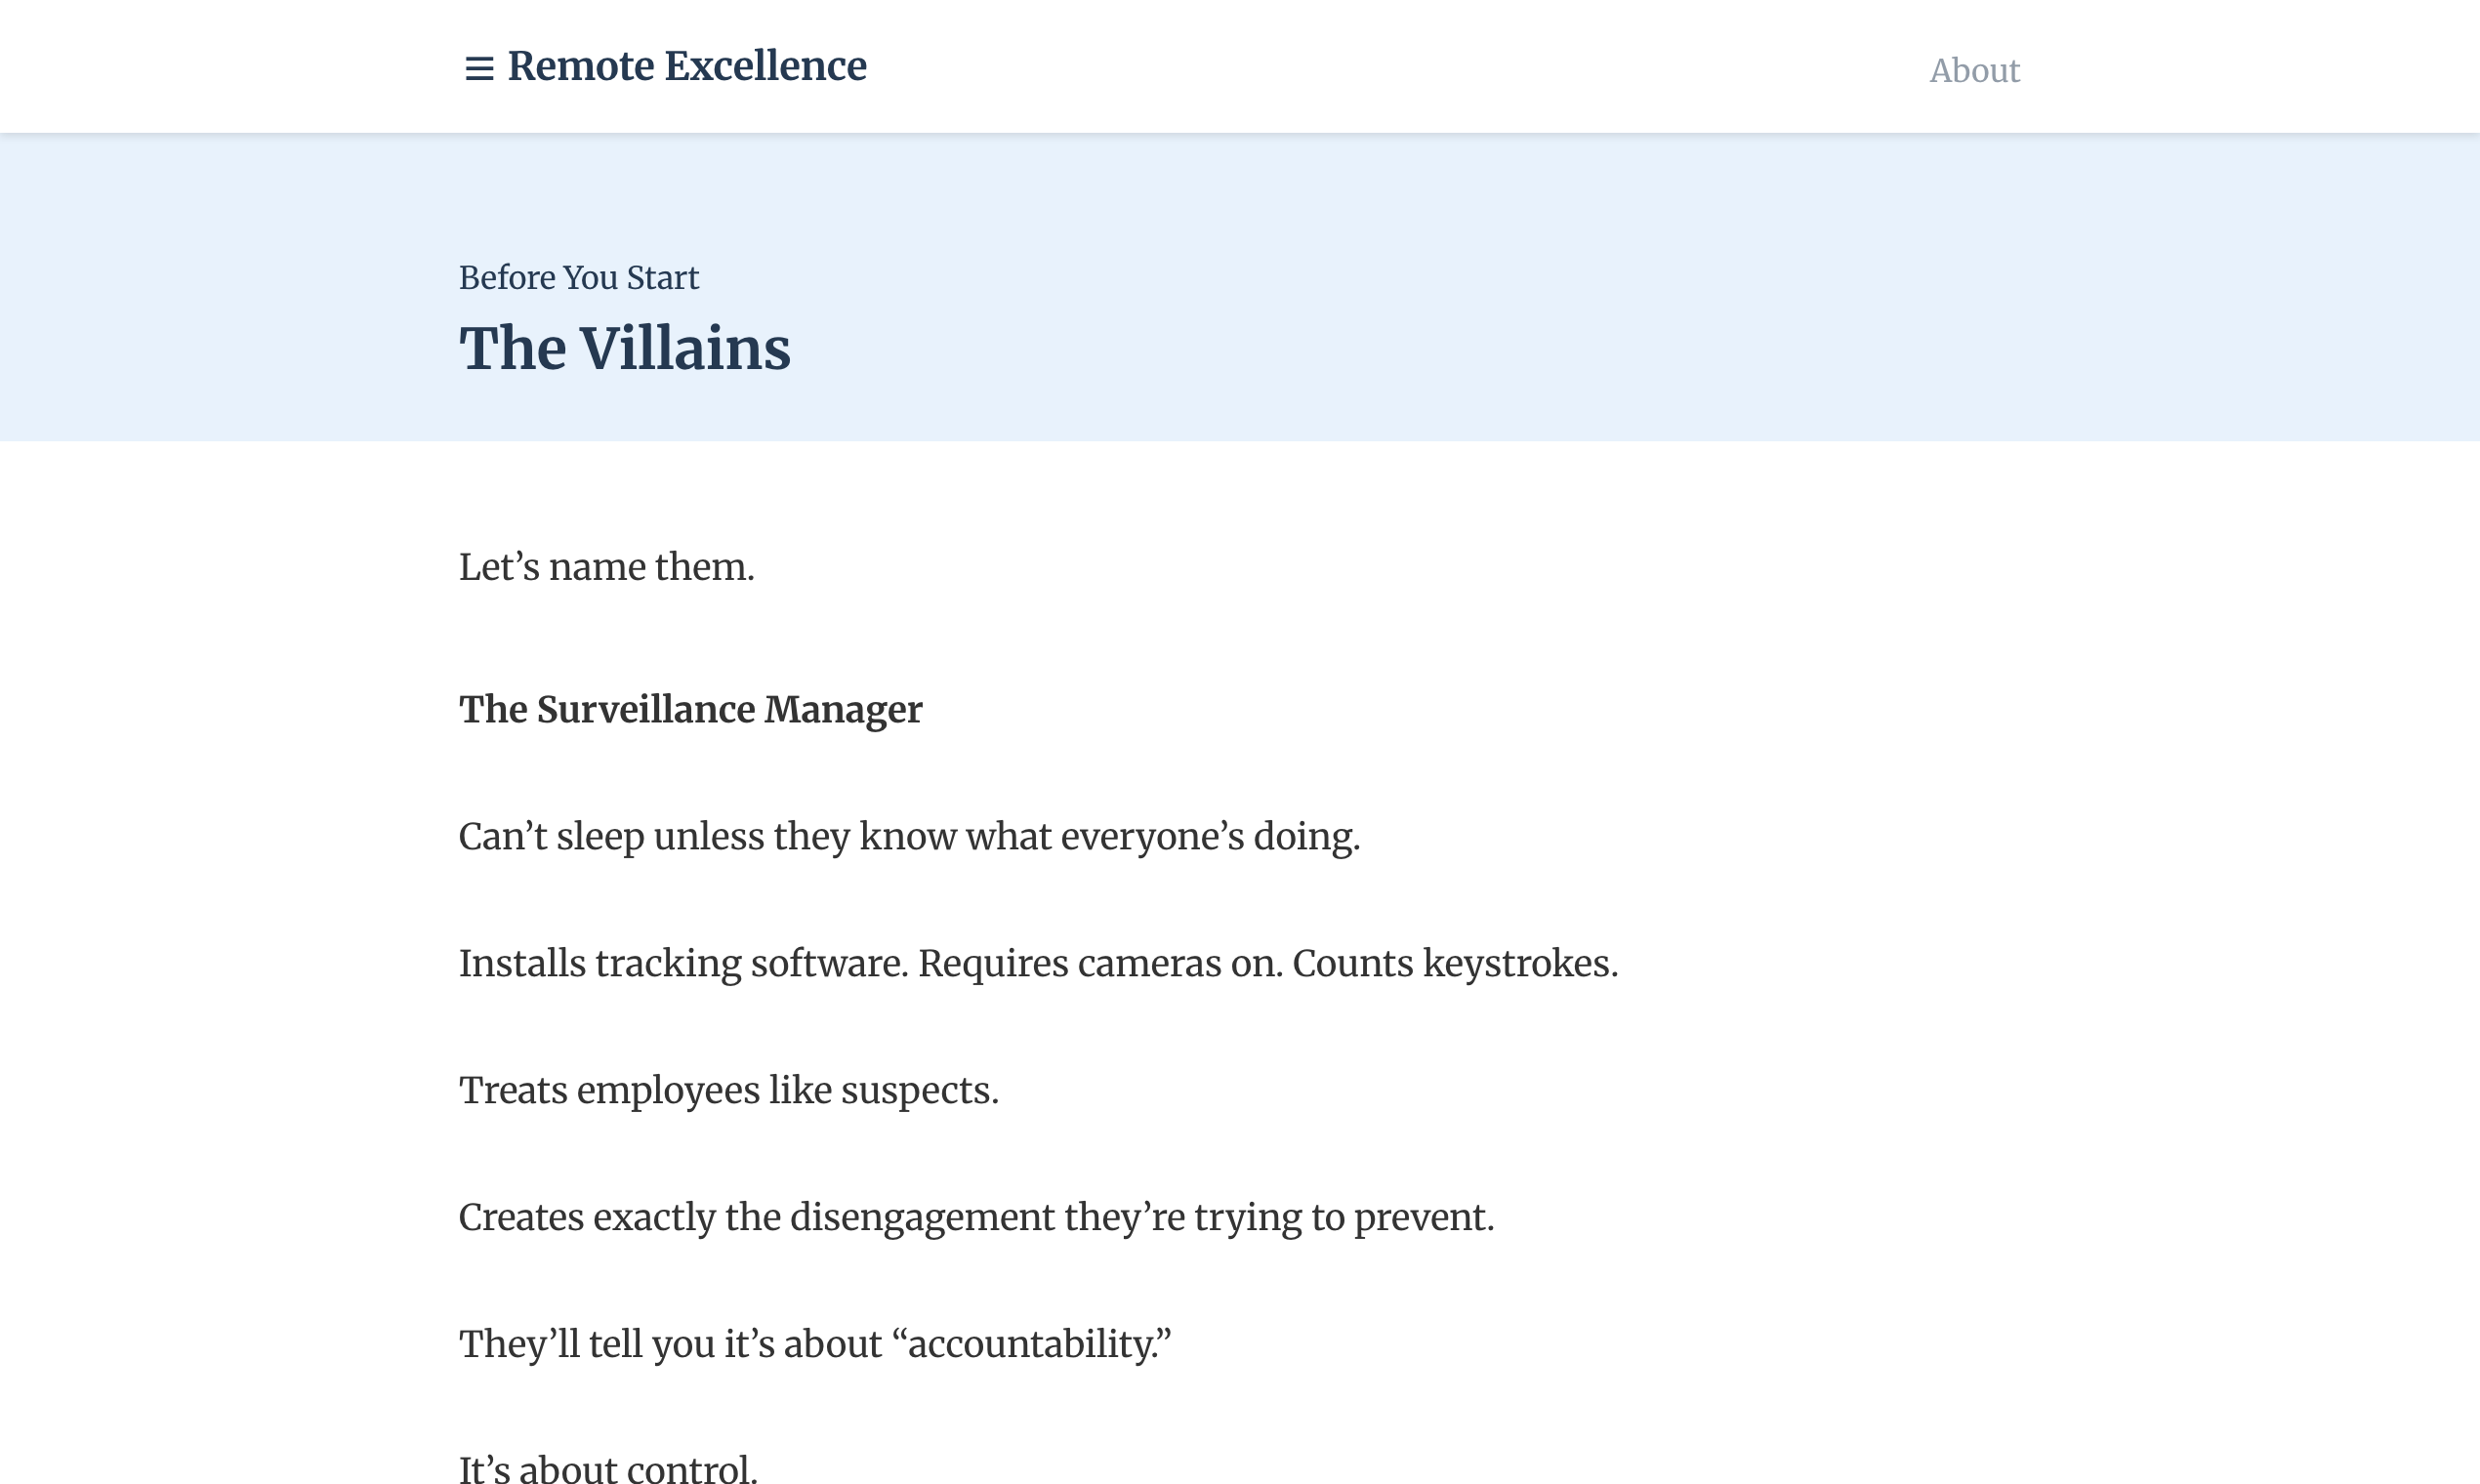Expand the Before You Start section

[578, 277]
